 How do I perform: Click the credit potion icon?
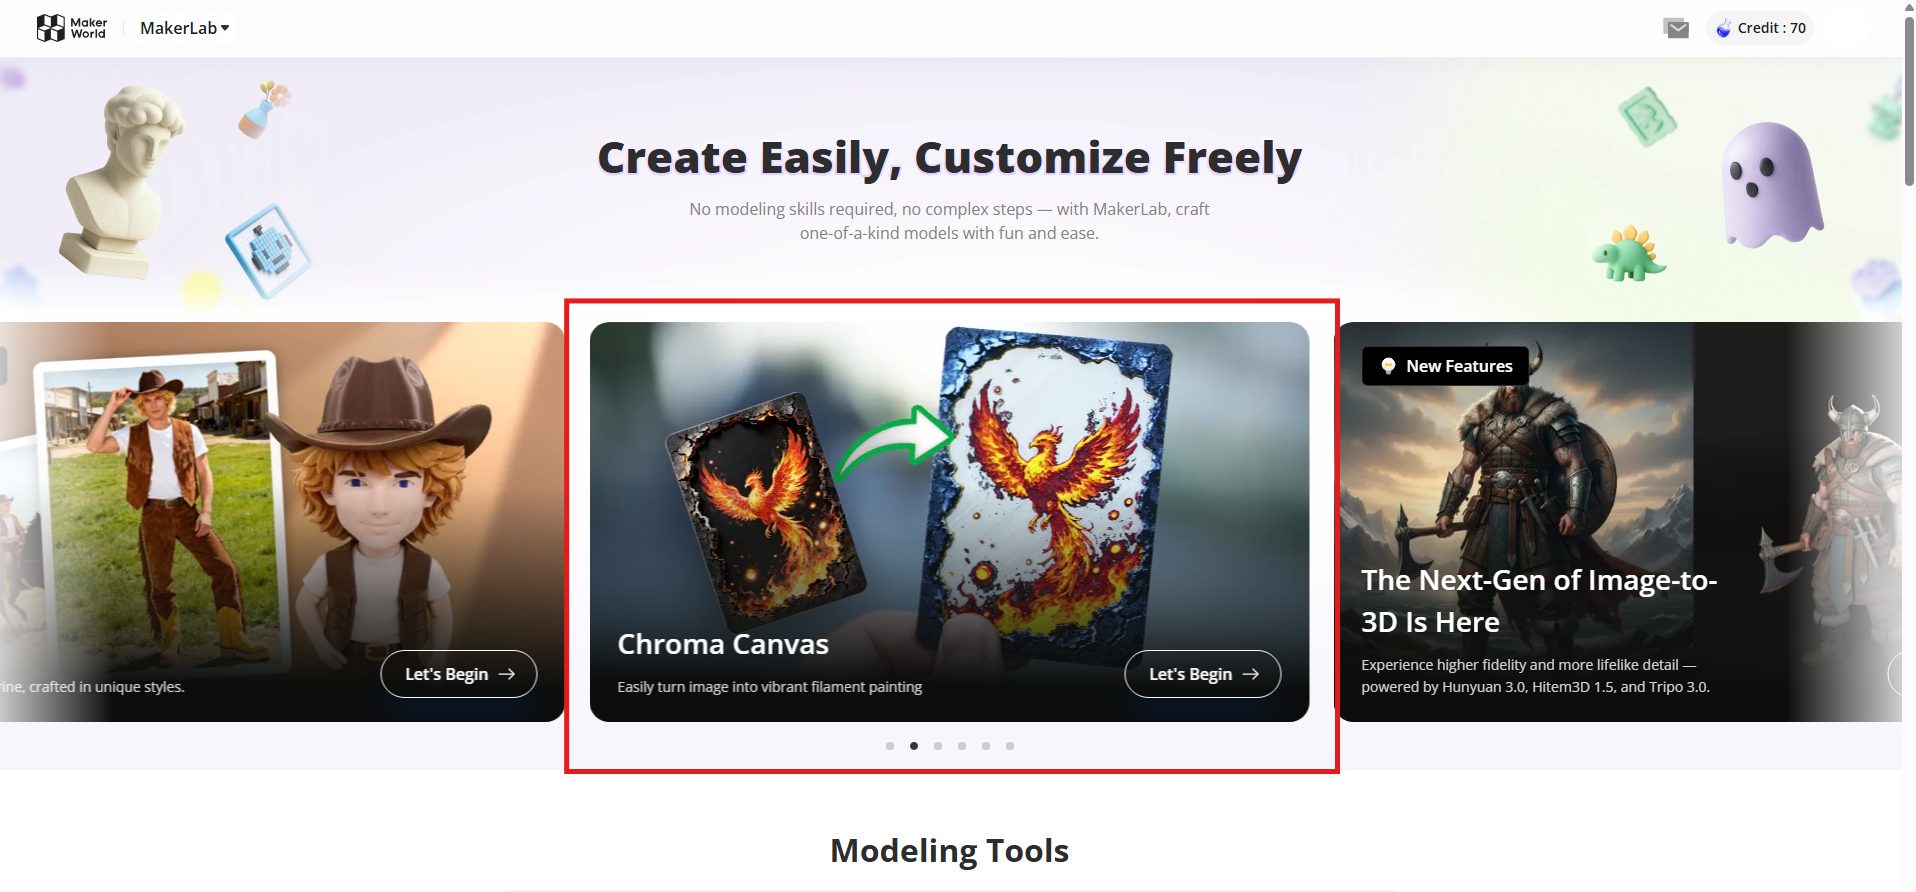(1724, 28)
